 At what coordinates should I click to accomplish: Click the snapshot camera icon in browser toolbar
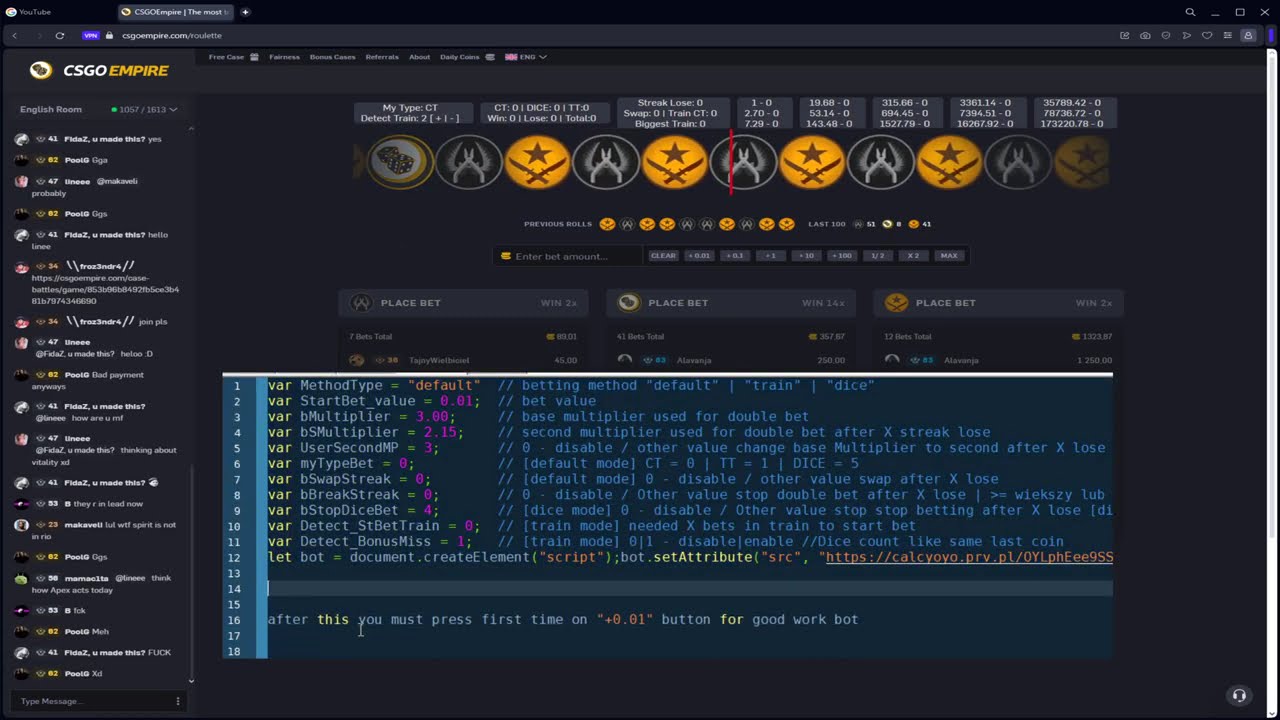[1145, 35]
